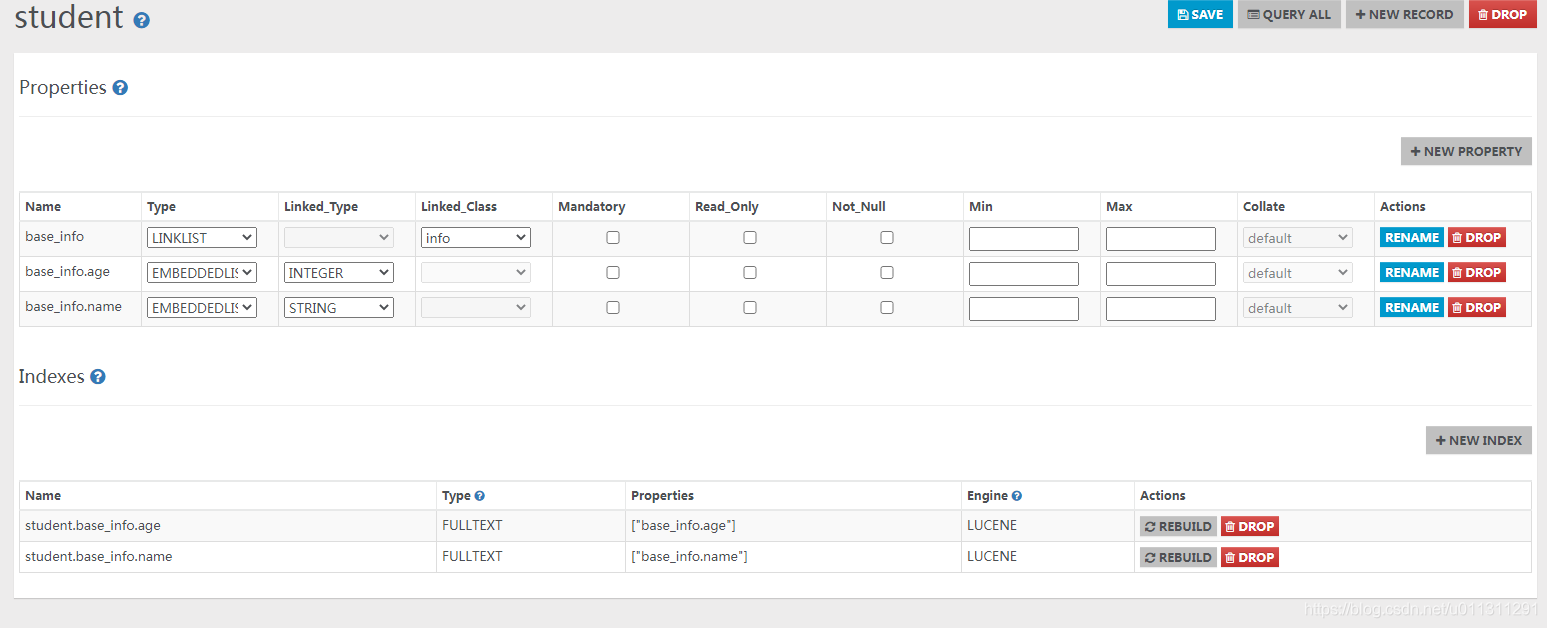Drop the base_info.name property

1476,308
